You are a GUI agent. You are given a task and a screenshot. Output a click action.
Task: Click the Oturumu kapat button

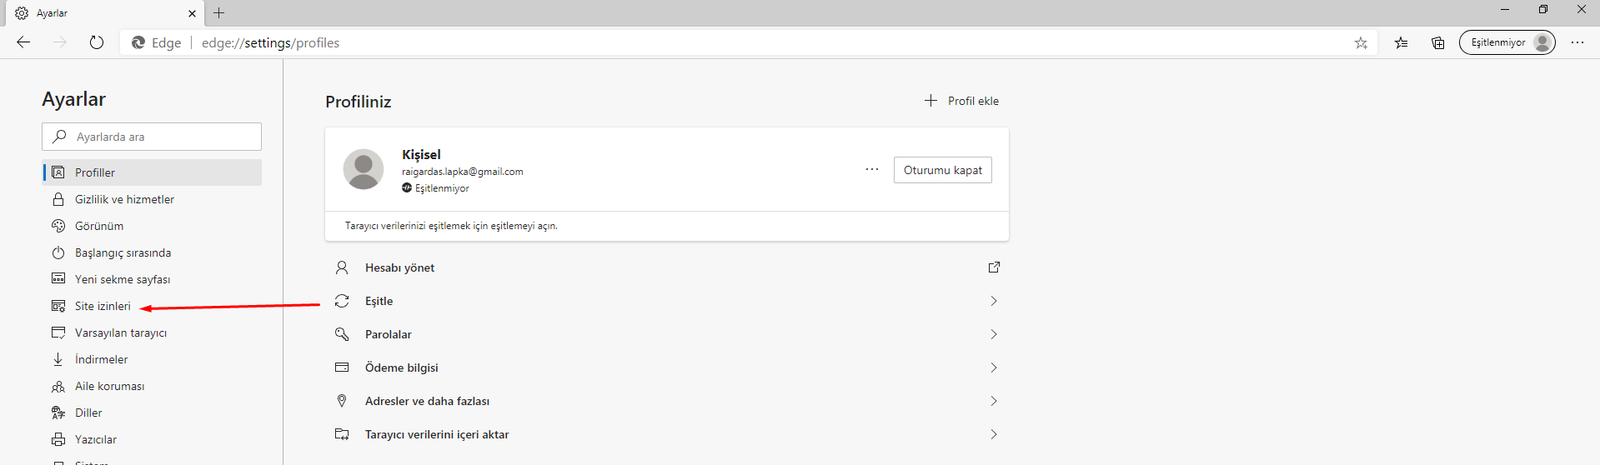point(942,170)
